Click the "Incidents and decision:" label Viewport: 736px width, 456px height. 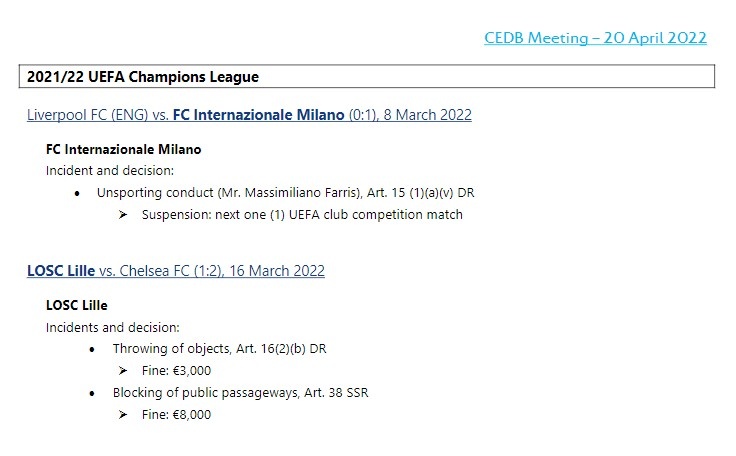(113, 327)
